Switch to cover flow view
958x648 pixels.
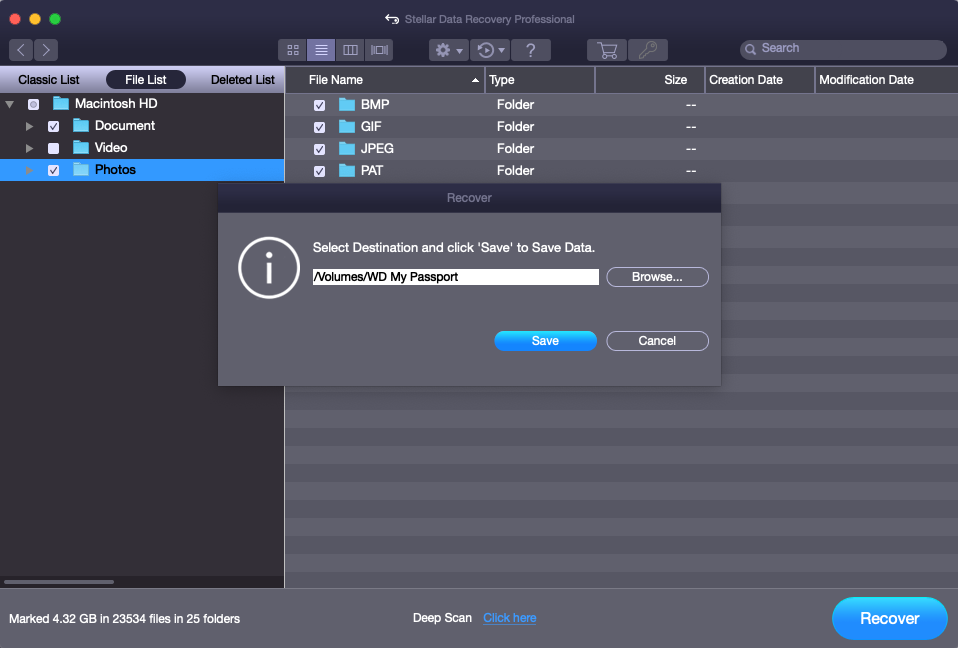coord(379,49)
